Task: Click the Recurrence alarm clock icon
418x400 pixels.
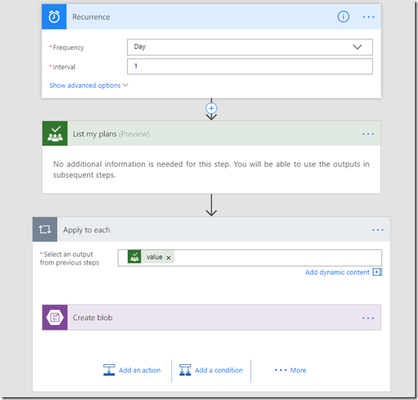Action: pos(54,17)
